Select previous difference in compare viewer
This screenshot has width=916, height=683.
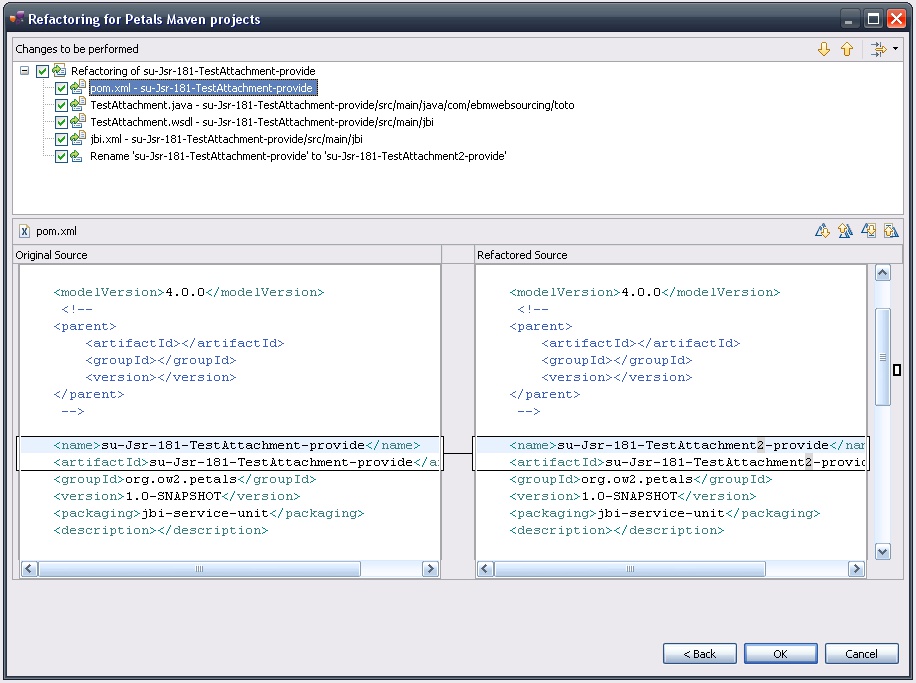[845, 231]
